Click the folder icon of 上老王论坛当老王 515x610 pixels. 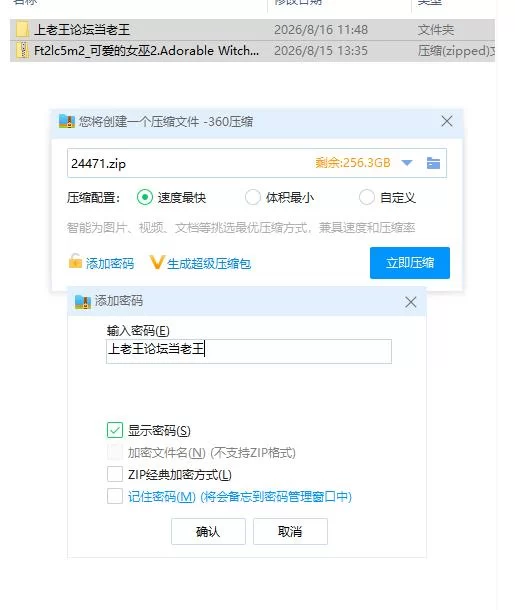23,30
